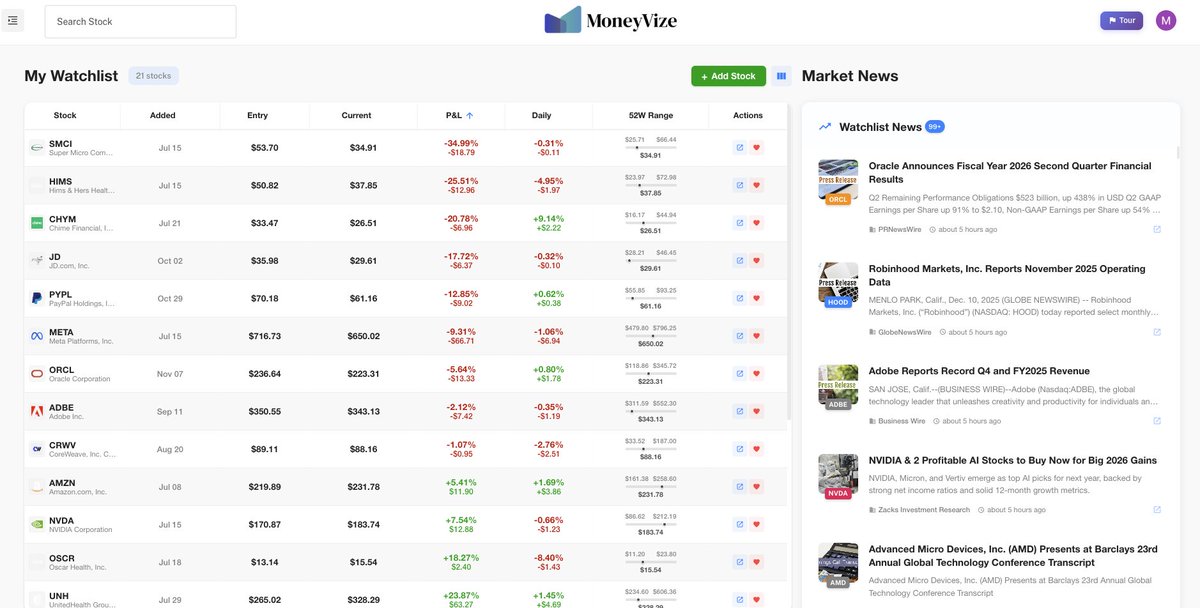The height and width of the screenshot is (608, 1200).
Task: Toggle favorite heart for PYPL row
Action: pyautogui.click(x=756, y=298)
